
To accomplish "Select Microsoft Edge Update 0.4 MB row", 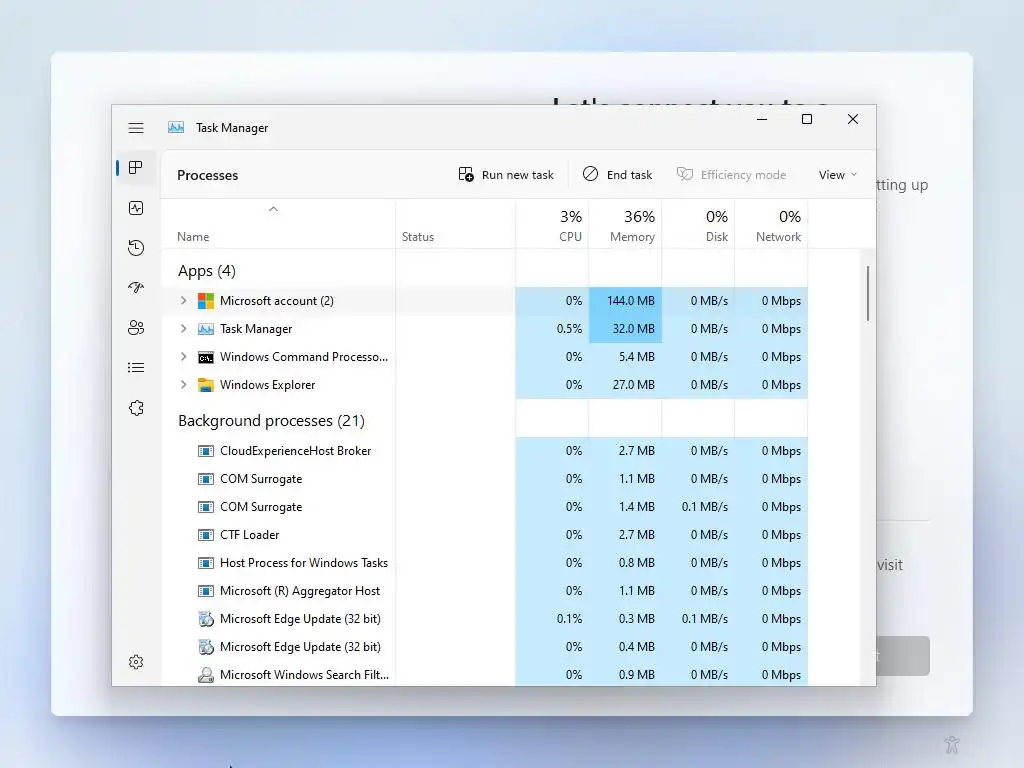I will (x=485, y=647).
